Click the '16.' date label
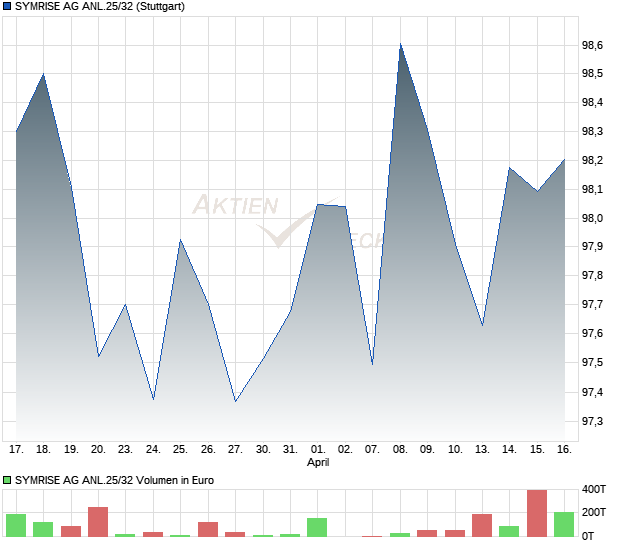The height and width of the screenshot is (546, 620). 564,450
